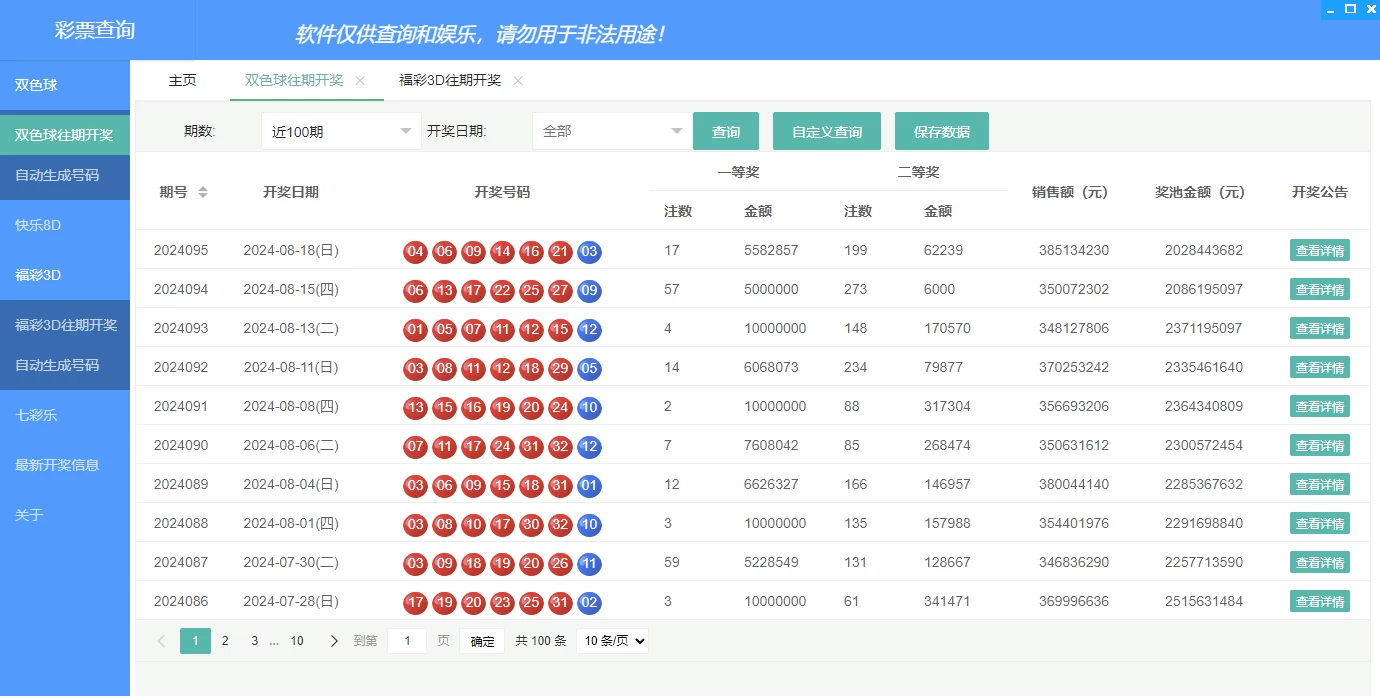Expand the 开奖日期 dropdown showing 全部
This screenshot has width=1380, height=696.
[611, 131]
